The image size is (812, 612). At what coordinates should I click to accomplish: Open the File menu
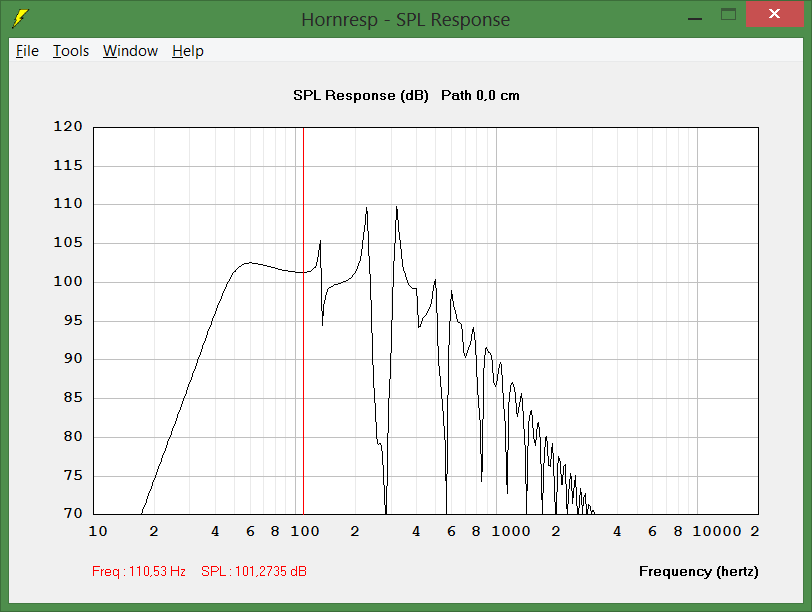click(27, 51)
